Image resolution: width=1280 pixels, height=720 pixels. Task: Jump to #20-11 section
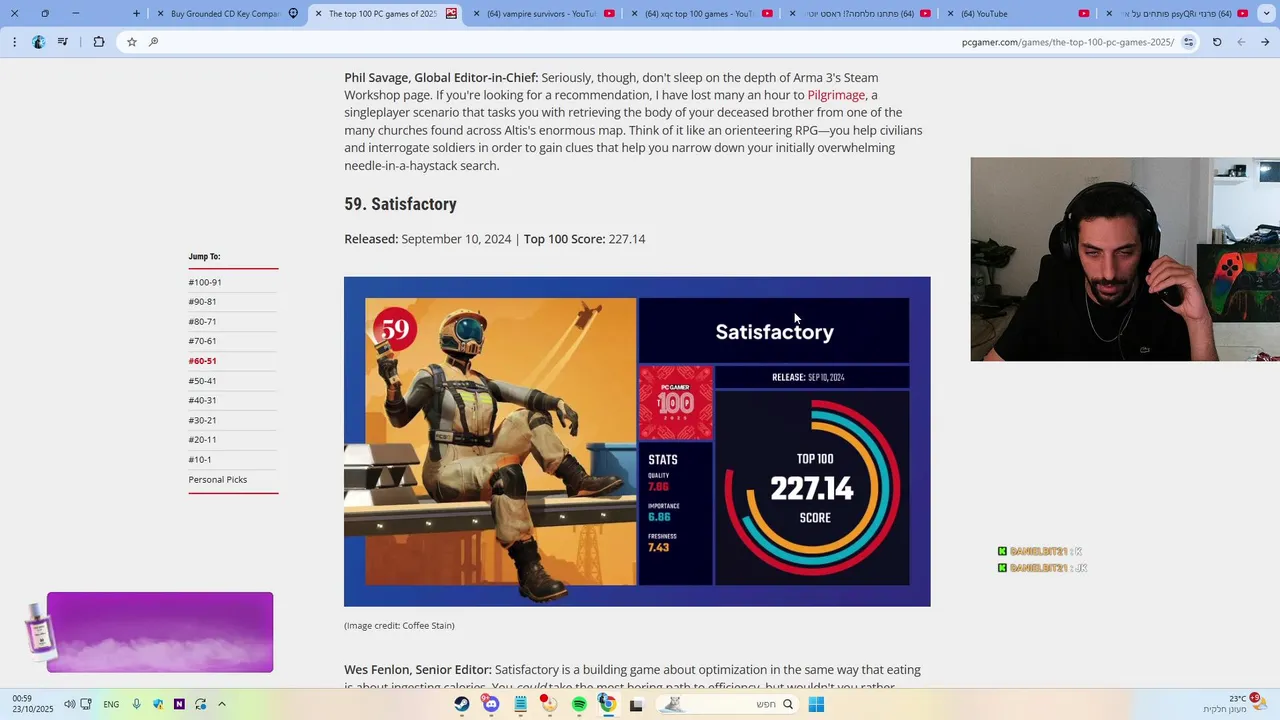click(202, 440)
